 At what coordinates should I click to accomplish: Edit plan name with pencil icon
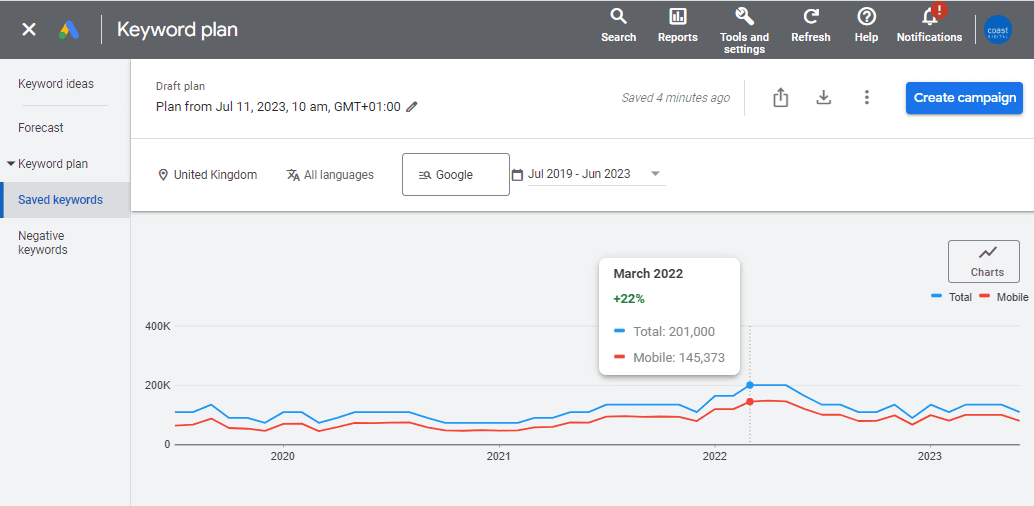[x=412, y=107]
